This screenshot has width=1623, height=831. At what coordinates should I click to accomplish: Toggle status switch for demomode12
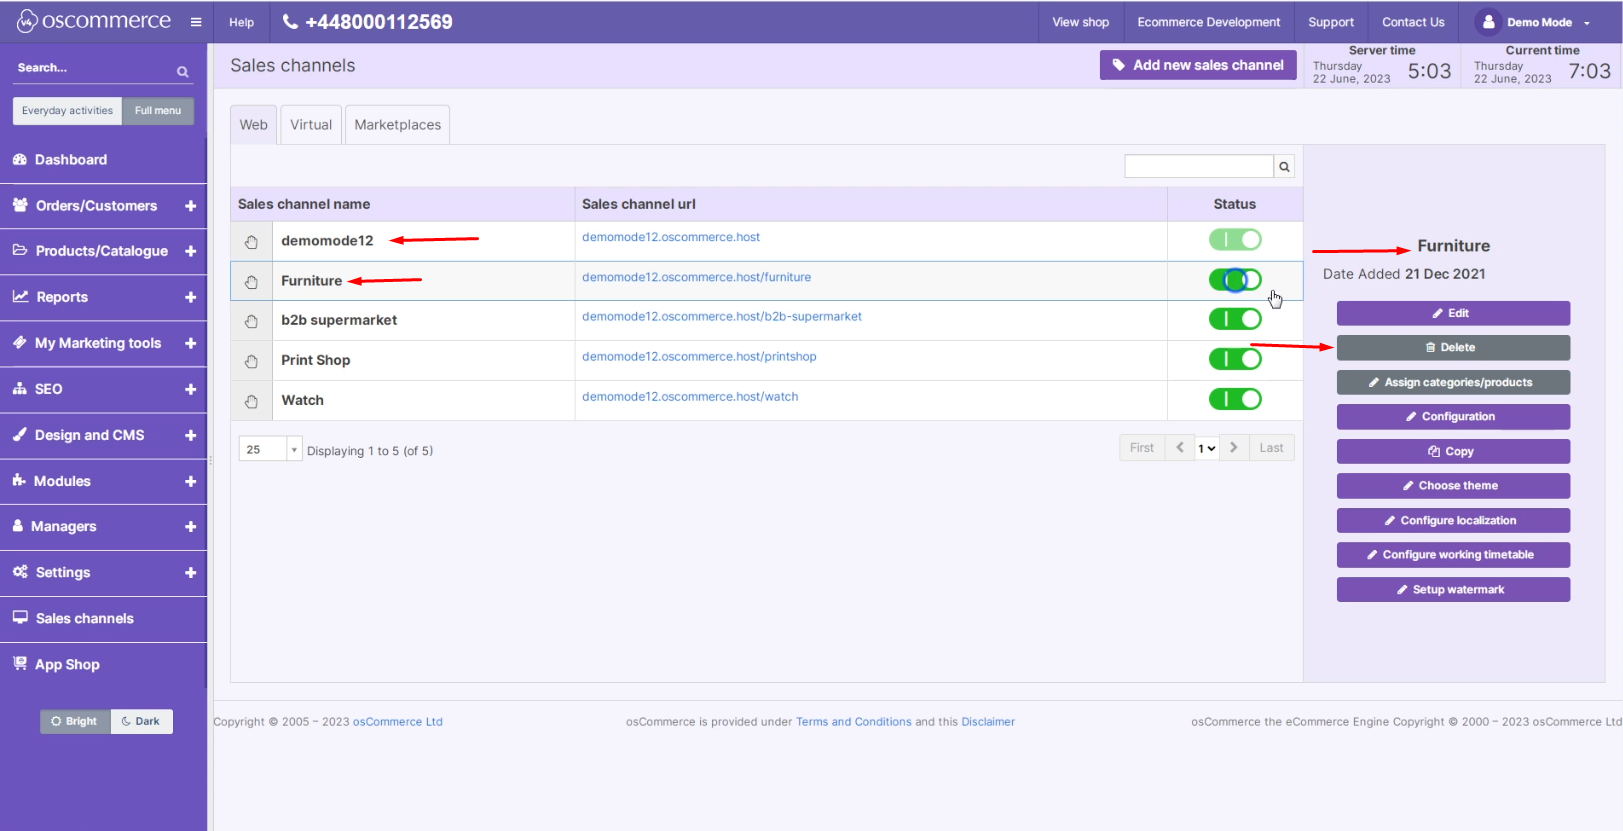tap(1235, 240)
